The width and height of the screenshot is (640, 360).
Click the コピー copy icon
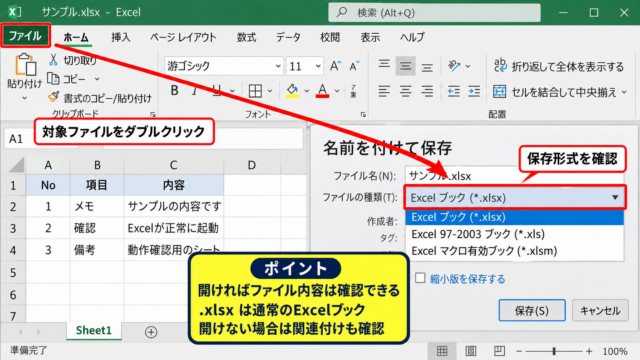pyautogui.click(x=53, y=78)
